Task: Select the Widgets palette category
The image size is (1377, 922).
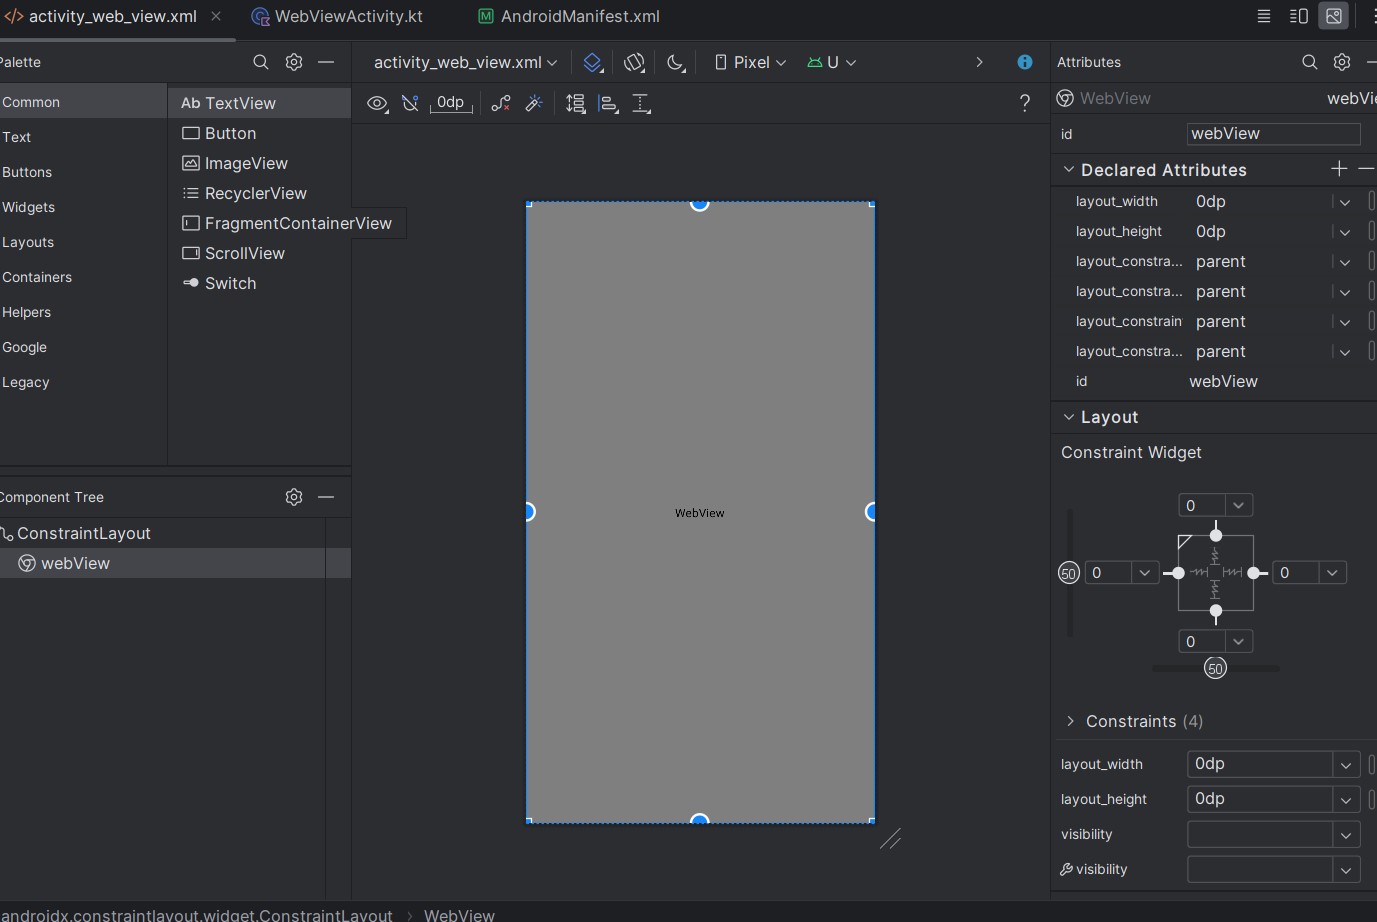Action: click(x=29, y=207)
